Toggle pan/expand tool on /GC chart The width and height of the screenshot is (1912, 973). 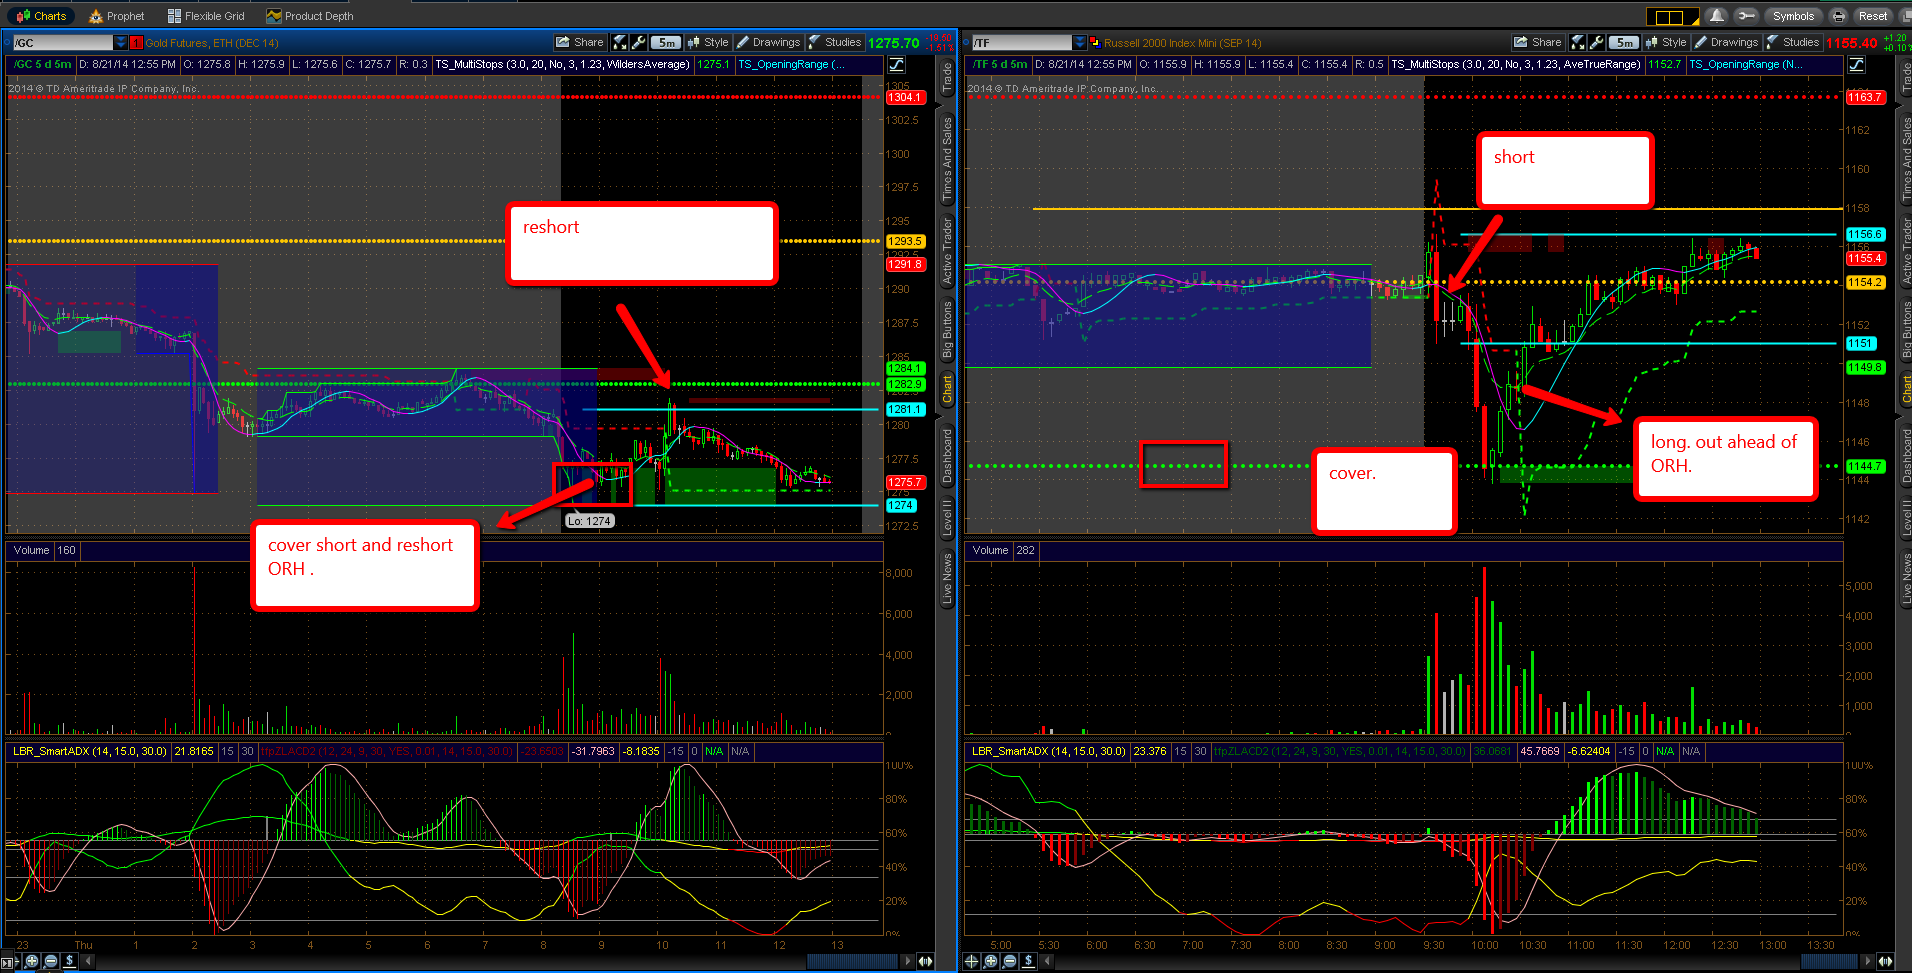pyautogui.click(x=620, y=42)
